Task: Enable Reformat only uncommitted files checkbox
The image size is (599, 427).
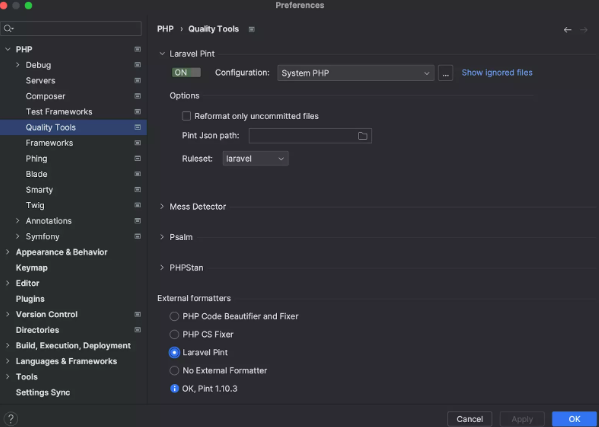Action: tap(186, 116)
